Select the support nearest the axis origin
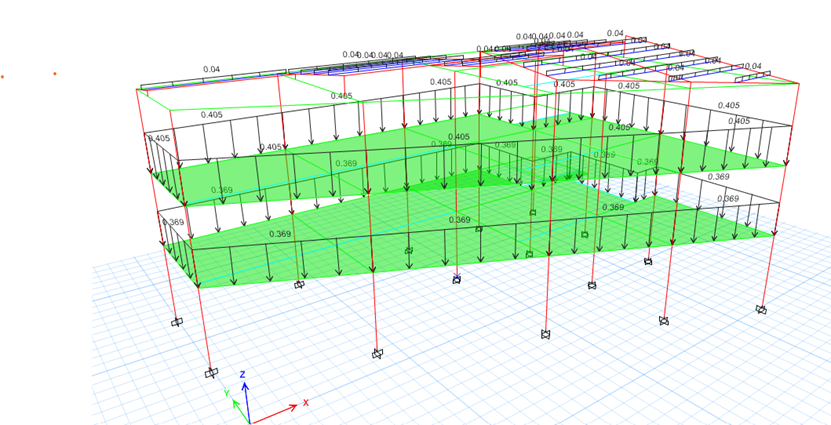This screenshot has width=831, height=425. point(211,373)
